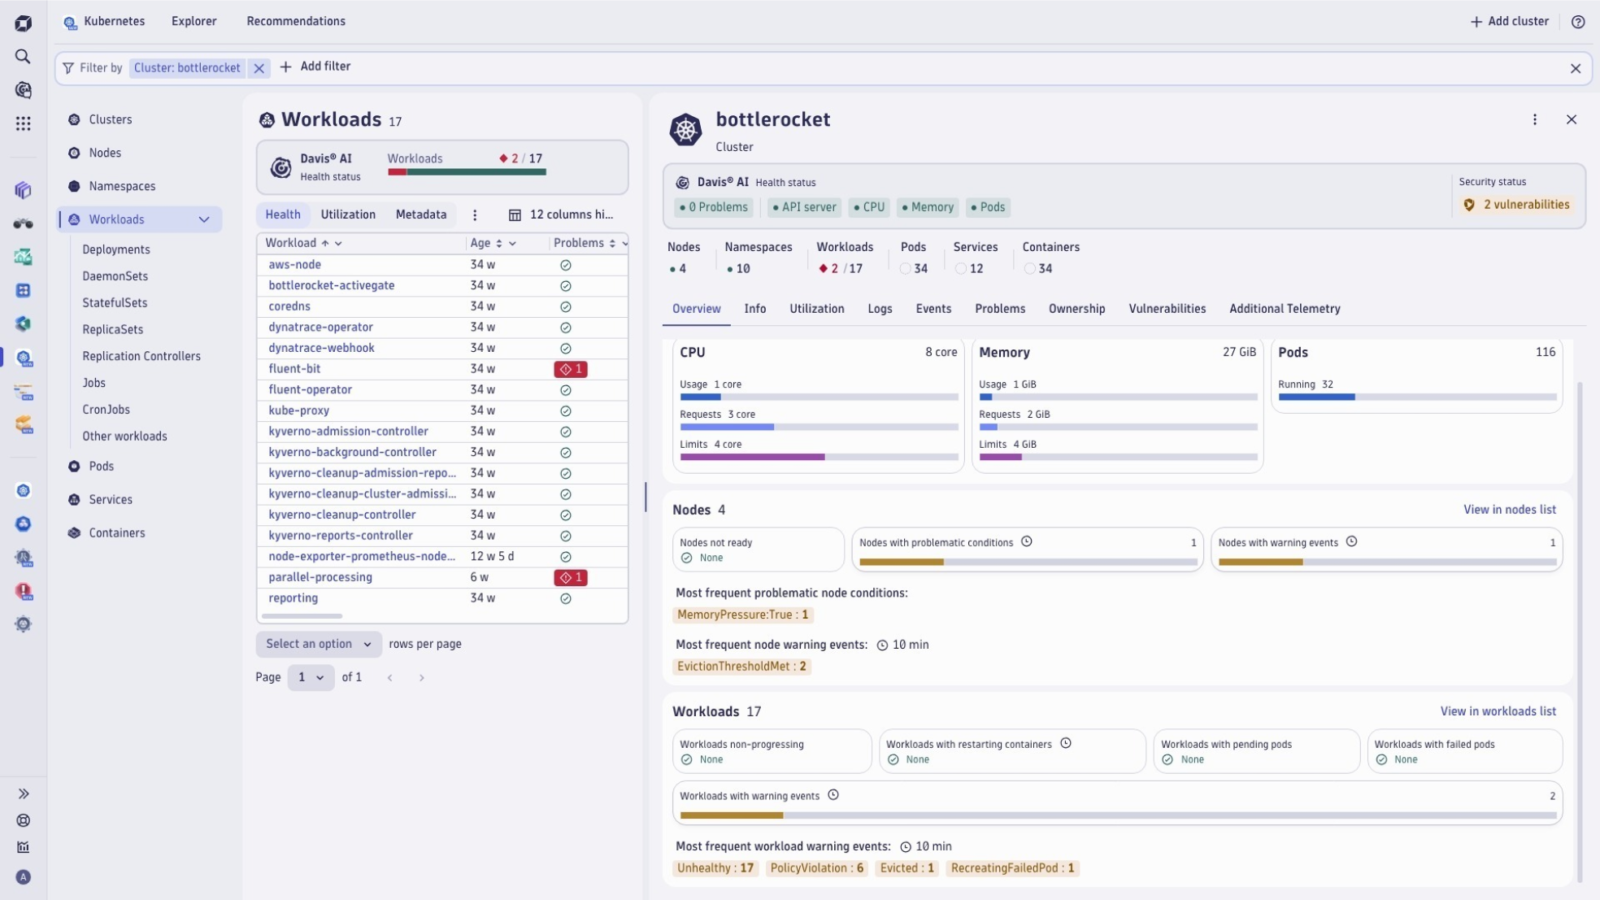Open rows per page Select an option dropdown
The height and width of the screenshot is (900, 1600).
(x=319, y=644)
